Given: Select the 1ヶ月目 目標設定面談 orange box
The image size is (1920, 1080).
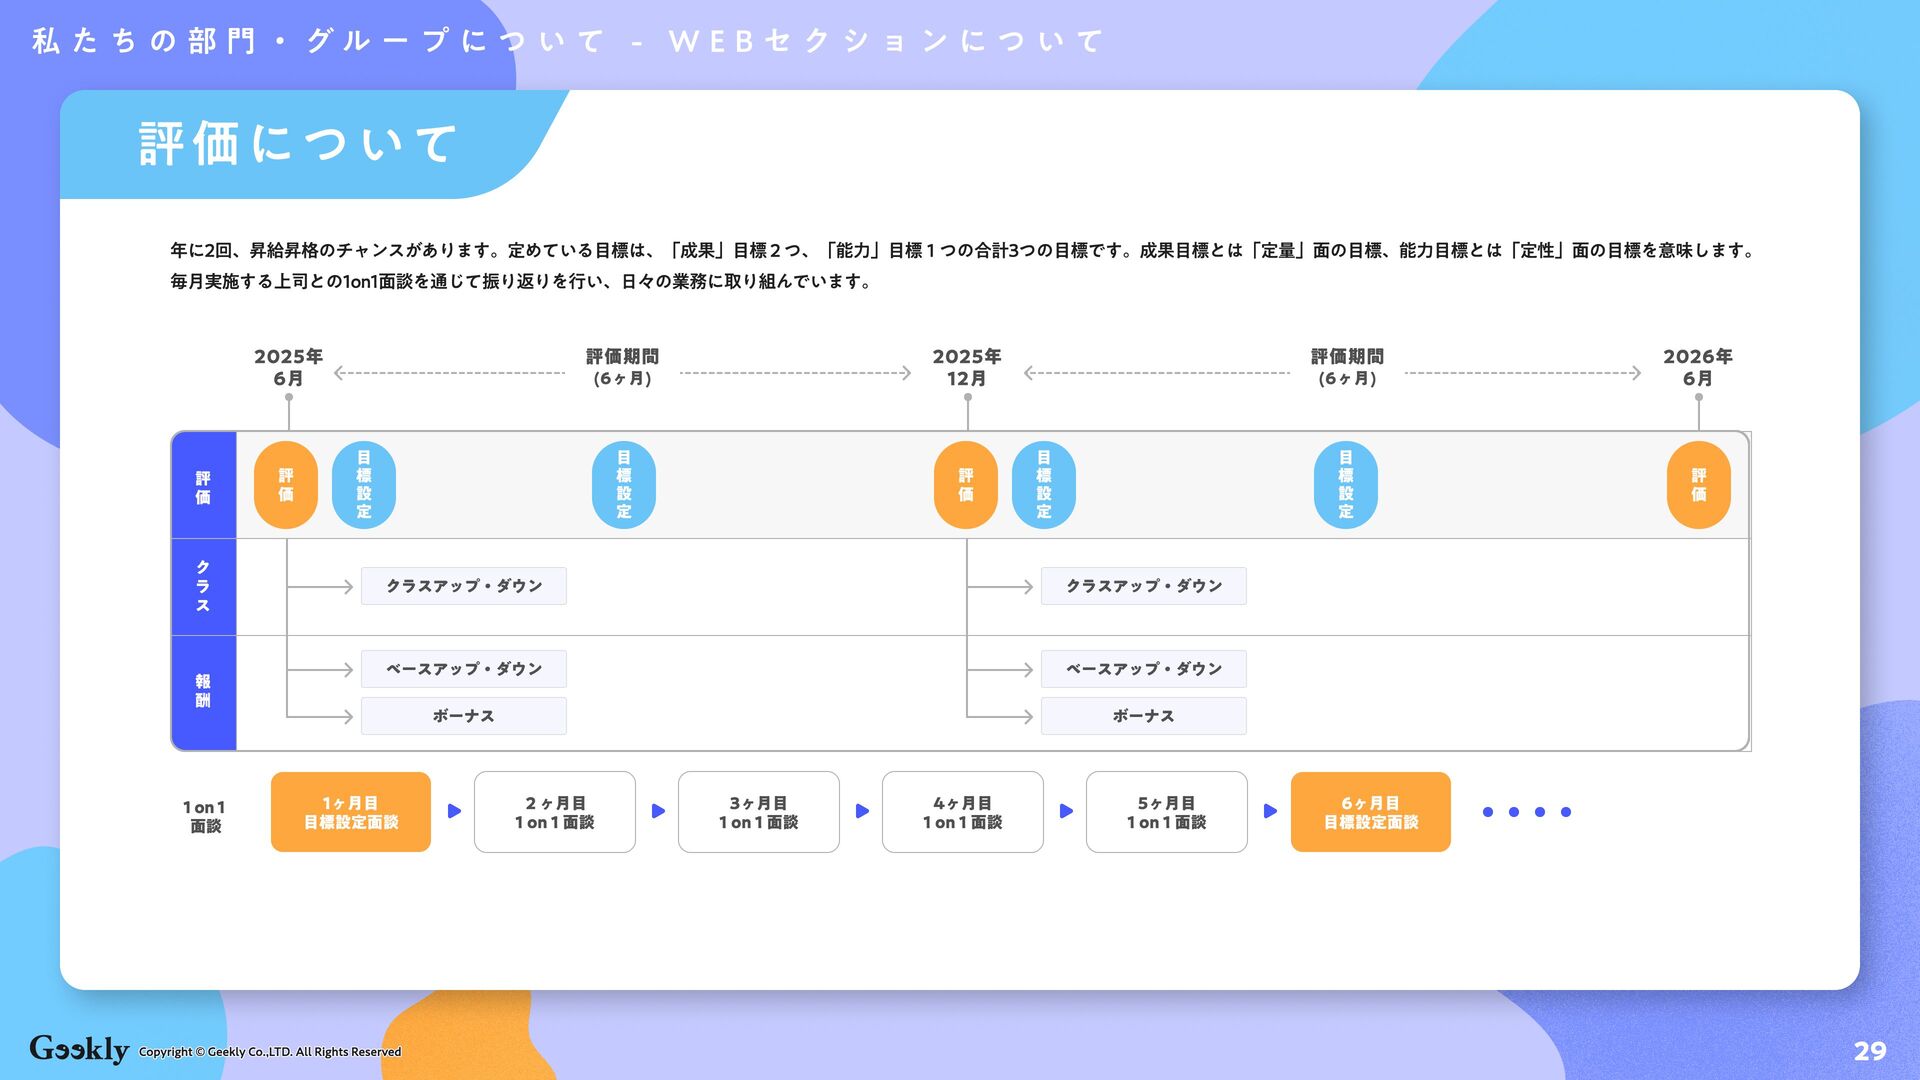Looking at the screenshot, I should pyautogui.click(x=351, y=812).
